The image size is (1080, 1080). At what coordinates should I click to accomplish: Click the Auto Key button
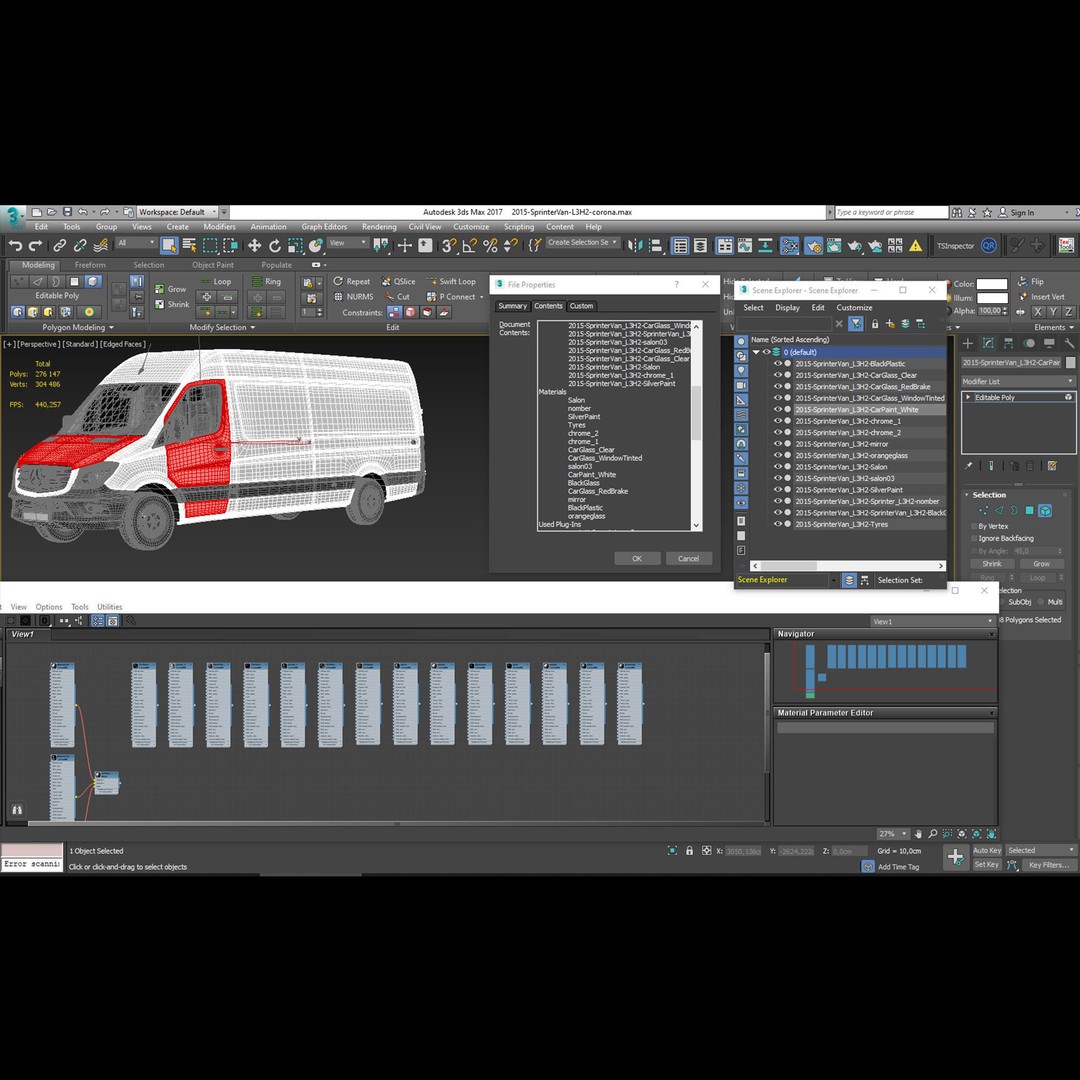pyautogui.click(x=986, y=851)
